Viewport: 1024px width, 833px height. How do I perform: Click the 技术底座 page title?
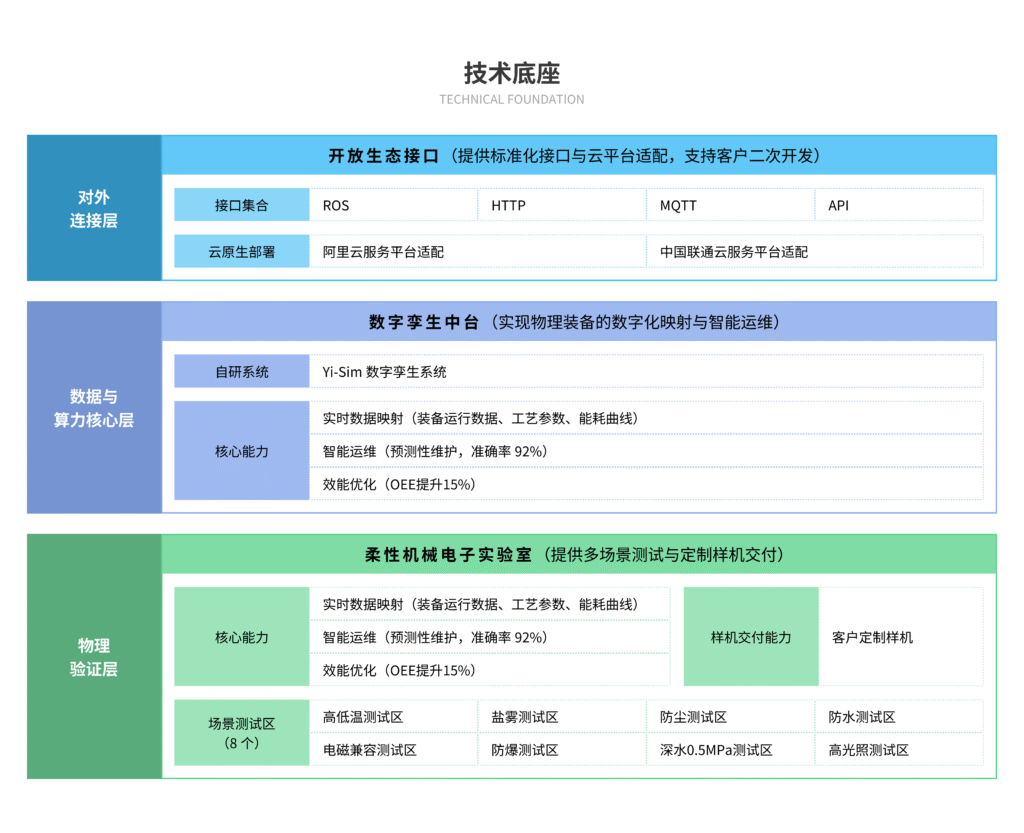(511, 74)
